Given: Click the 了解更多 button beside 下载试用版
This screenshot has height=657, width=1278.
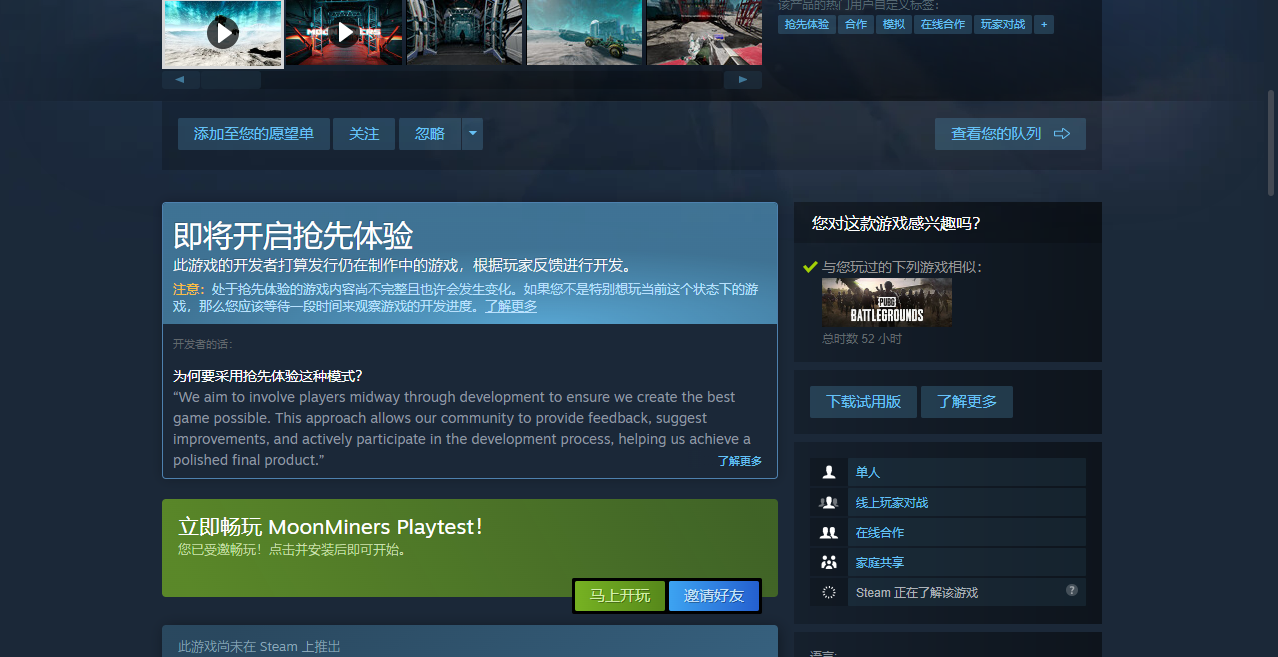Looking at the screenshot, I should tap(967, 402).
